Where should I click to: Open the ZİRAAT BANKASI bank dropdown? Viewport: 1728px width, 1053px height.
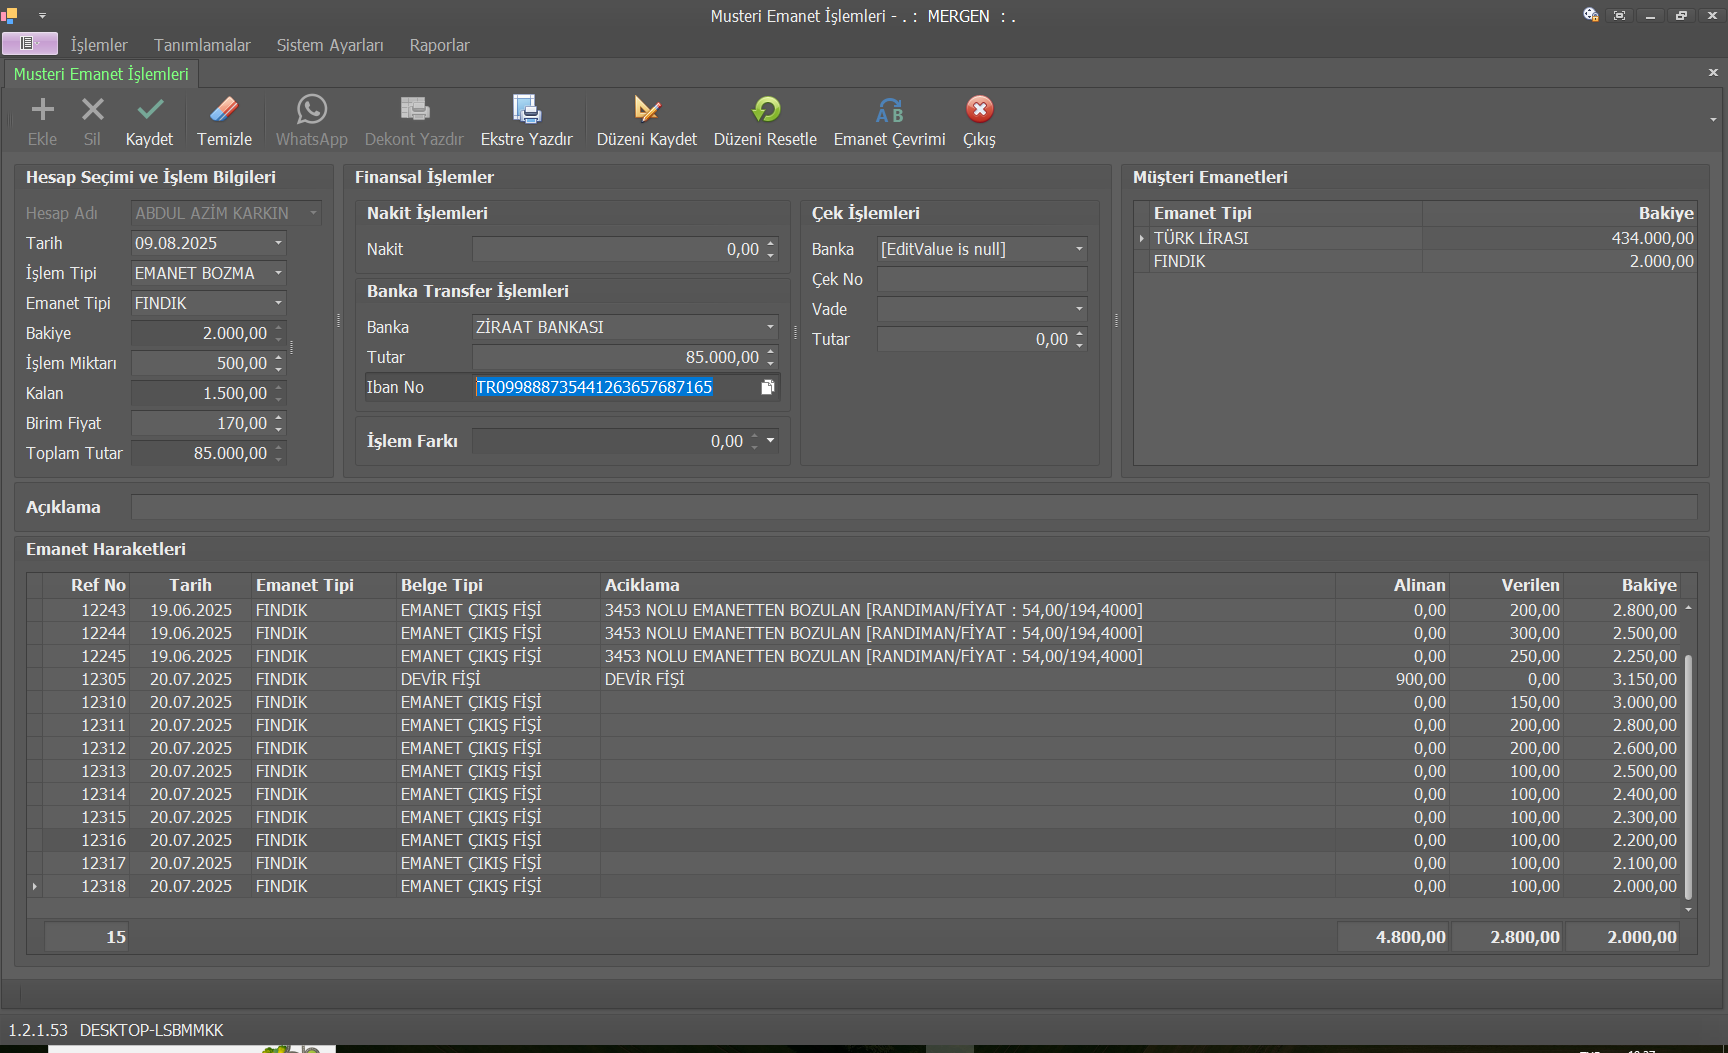coord(770,327)
